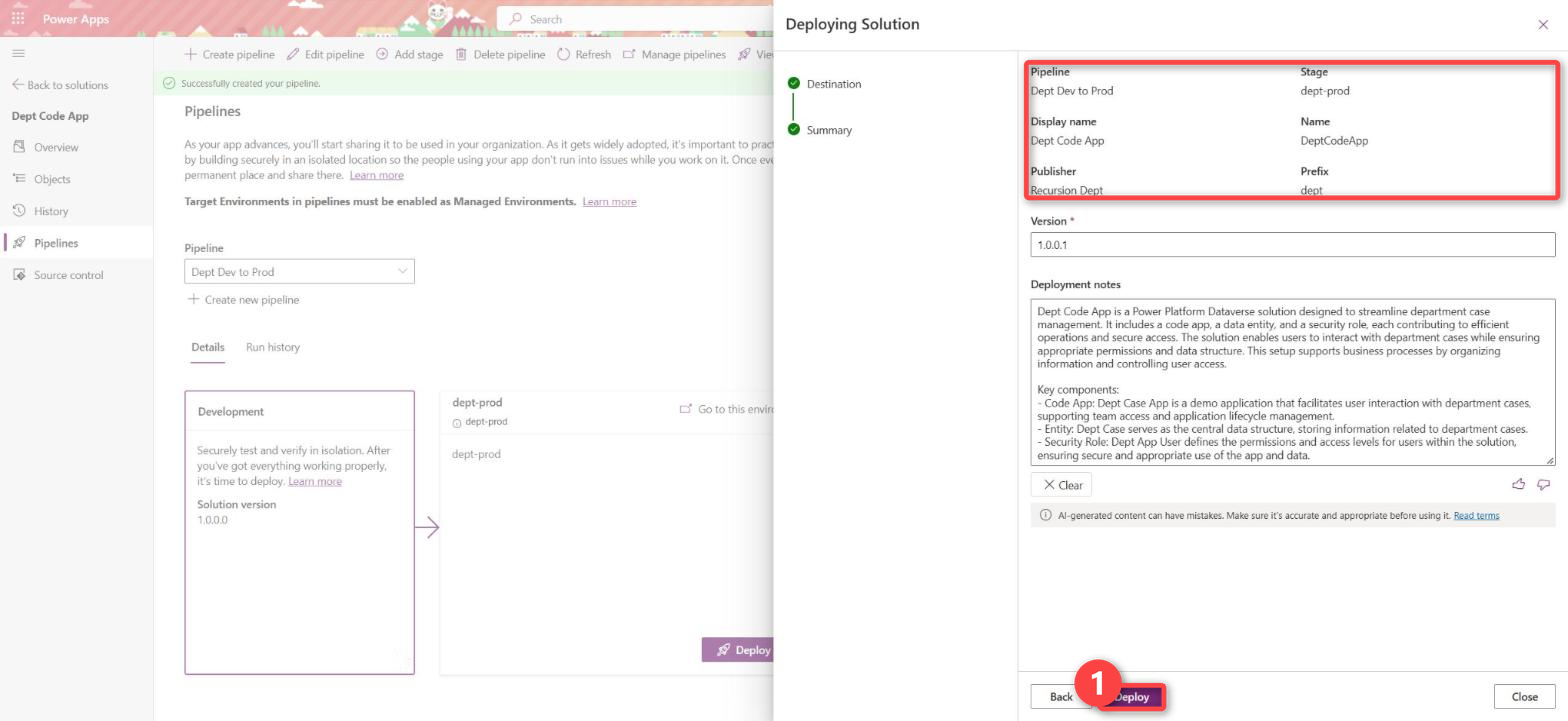Click the Summary step in the wizard
The width and height of the screenshot is (1568, 721).
tap(829, 130)
